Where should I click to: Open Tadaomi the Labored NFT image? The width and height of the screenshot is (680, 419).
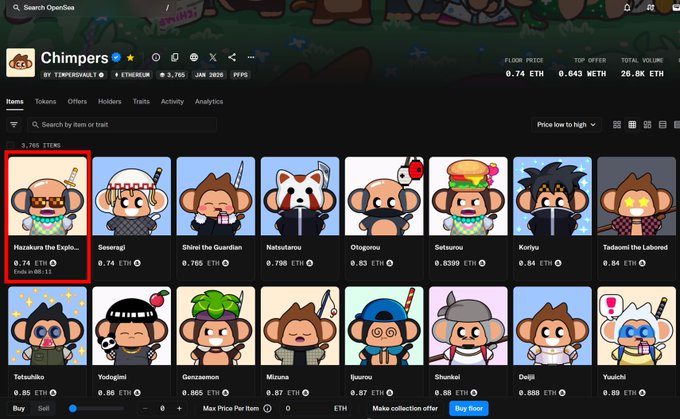click(x=637, y=196)
